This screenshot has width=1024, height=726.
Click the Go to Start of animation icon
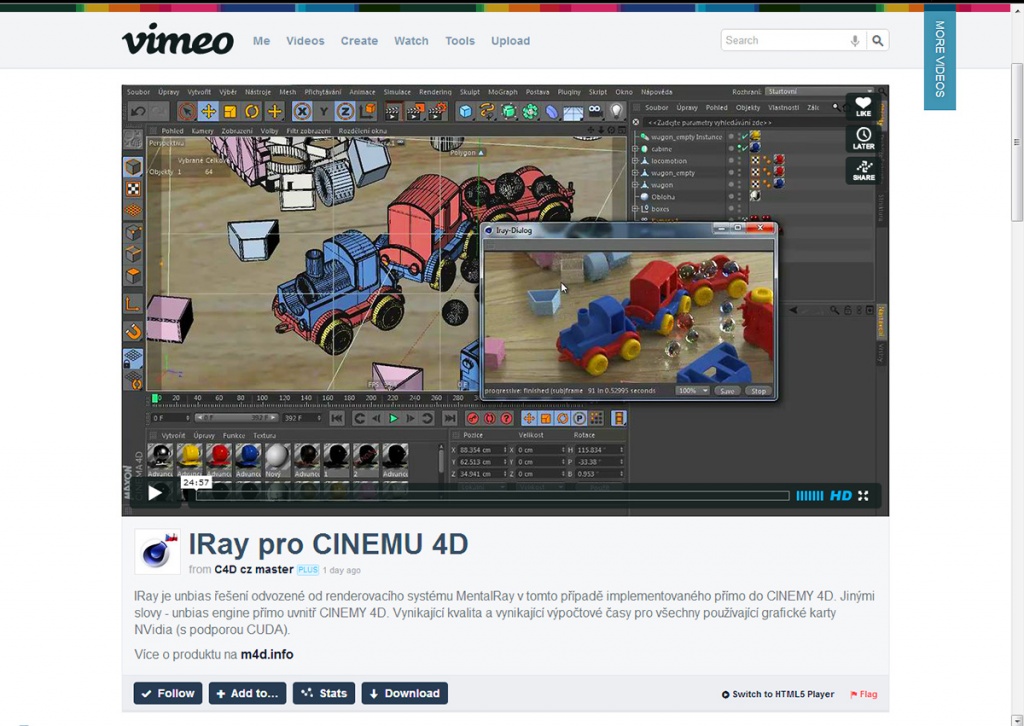(337, 418)
